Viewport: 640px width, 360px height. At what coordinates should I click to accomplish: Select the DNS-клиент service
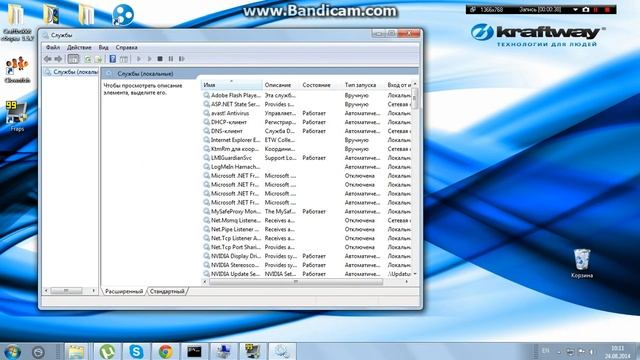(307, 131)
